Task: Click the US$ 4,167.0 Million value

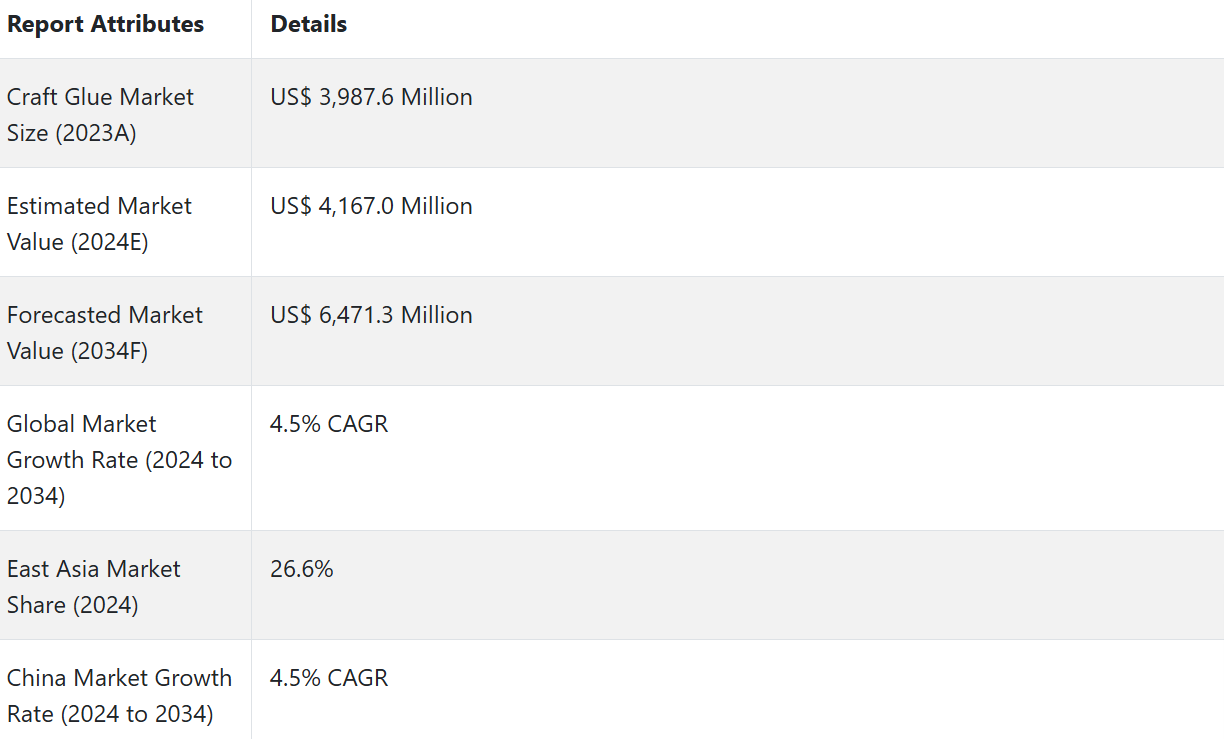Action: pos(371,206)
